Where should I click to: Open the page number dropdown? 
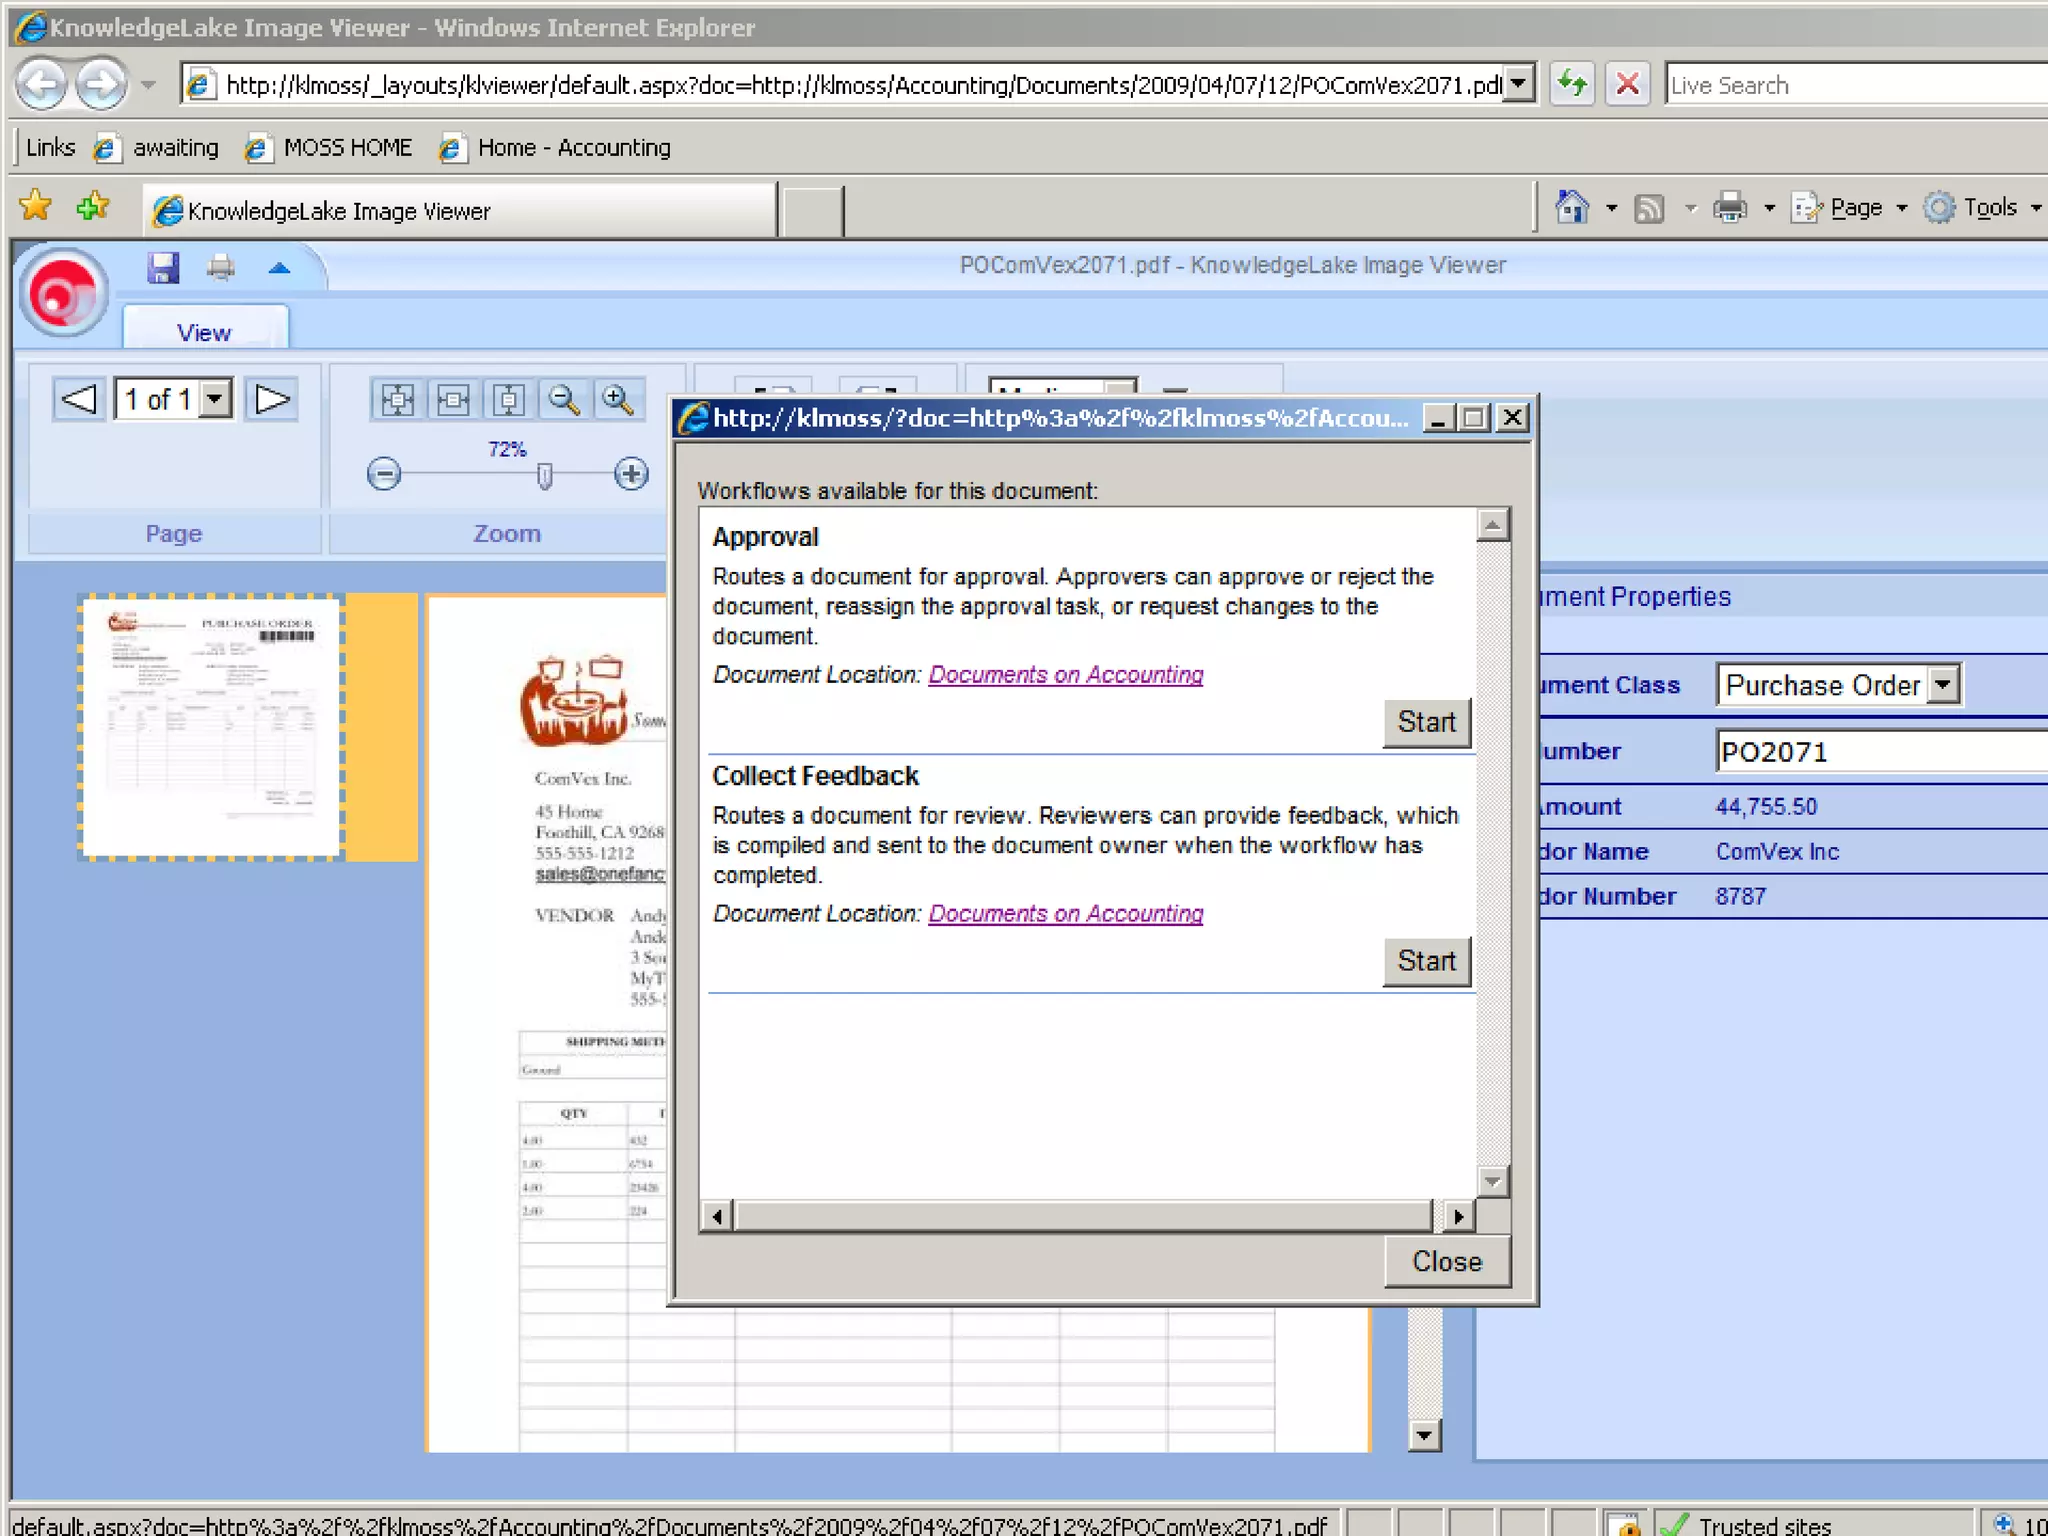pos(215,400)
